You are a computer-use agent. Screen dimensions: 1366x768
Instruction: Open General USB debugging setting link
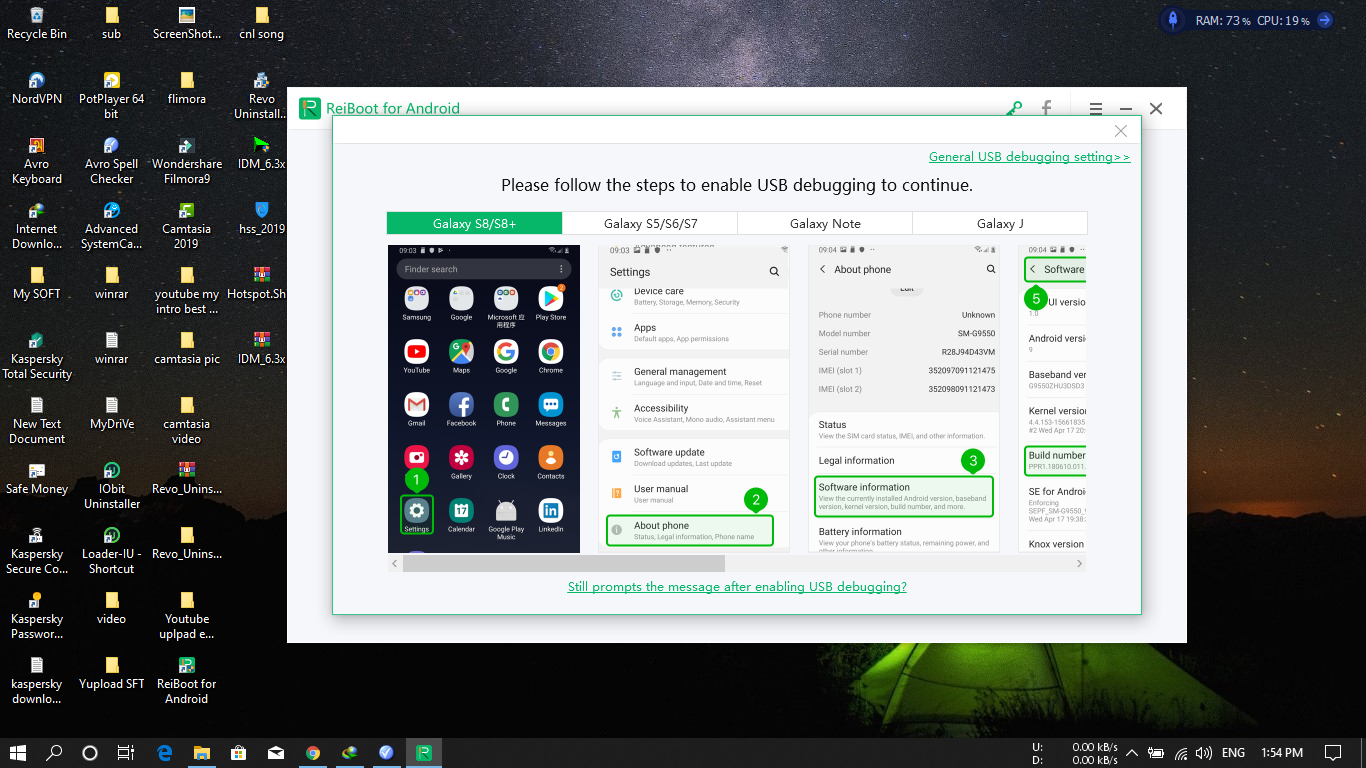[1029, 157]
